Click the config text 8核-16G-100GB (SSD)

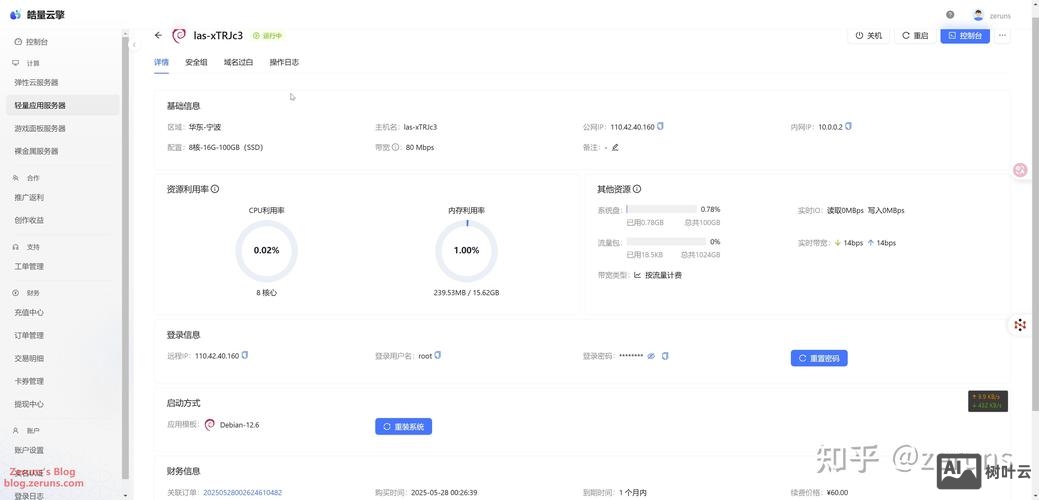(225, 147)
